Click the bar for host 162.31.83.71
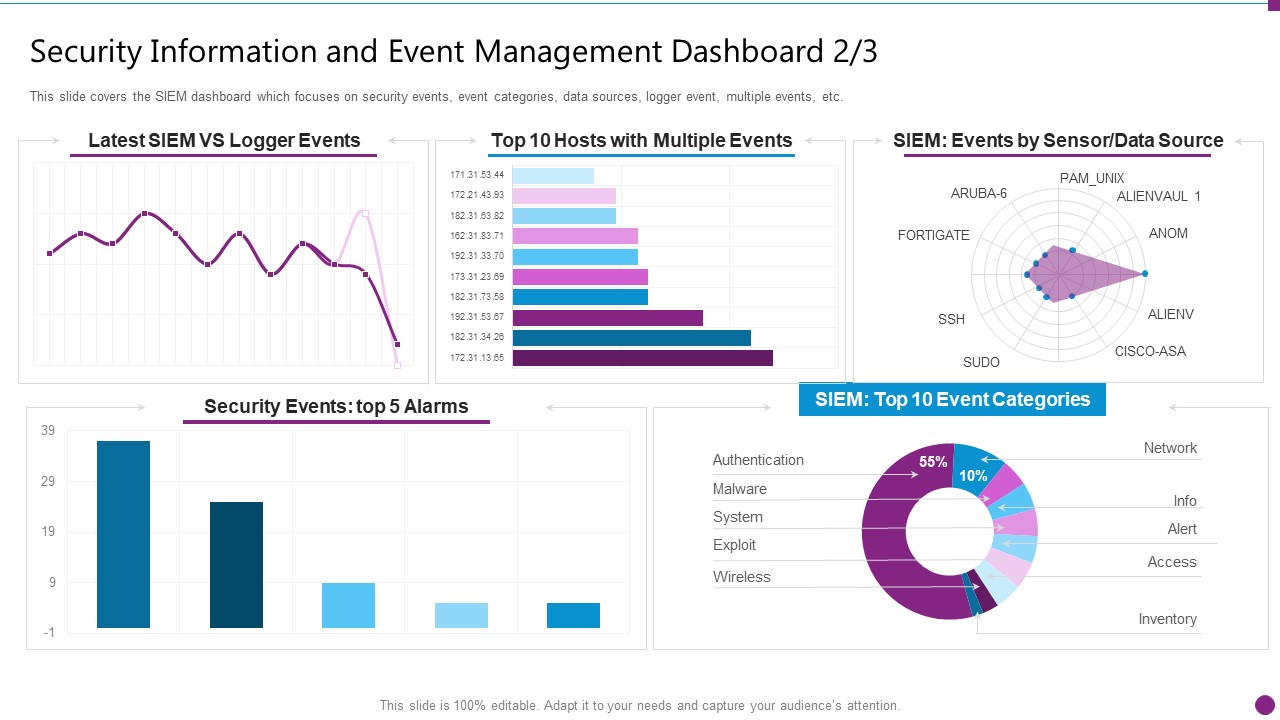 click(575, 236)
